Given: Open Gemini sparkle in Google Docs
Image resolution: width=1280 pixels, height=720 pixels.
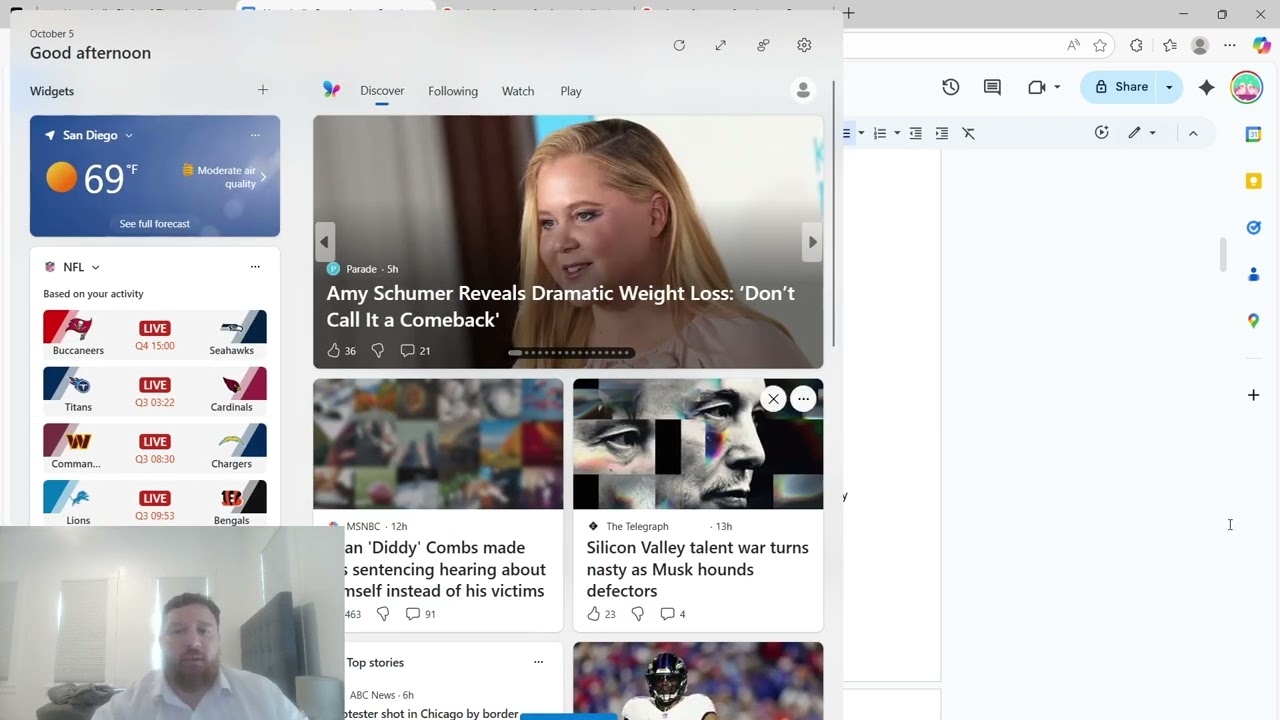Looking at the screenshot, I should click(1207, 87).
